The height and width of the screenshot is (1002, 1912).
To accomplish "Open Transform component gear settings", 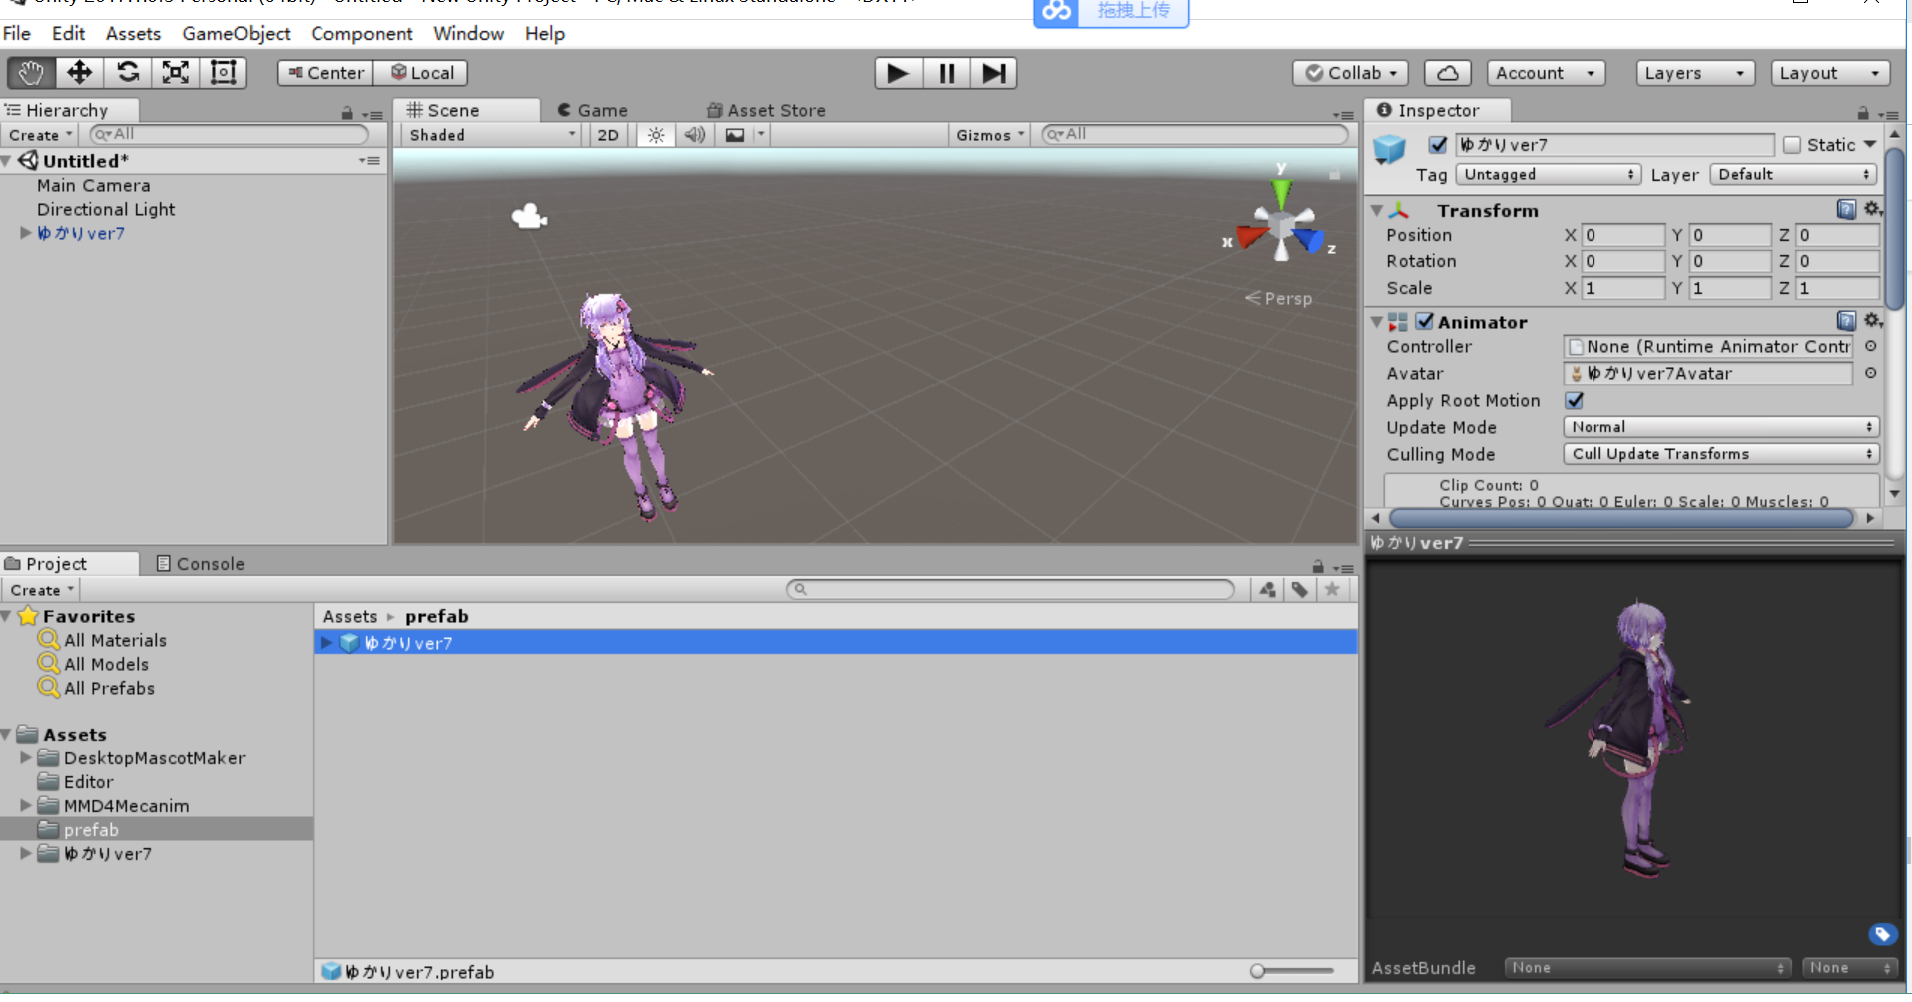I will point(1872,209).
